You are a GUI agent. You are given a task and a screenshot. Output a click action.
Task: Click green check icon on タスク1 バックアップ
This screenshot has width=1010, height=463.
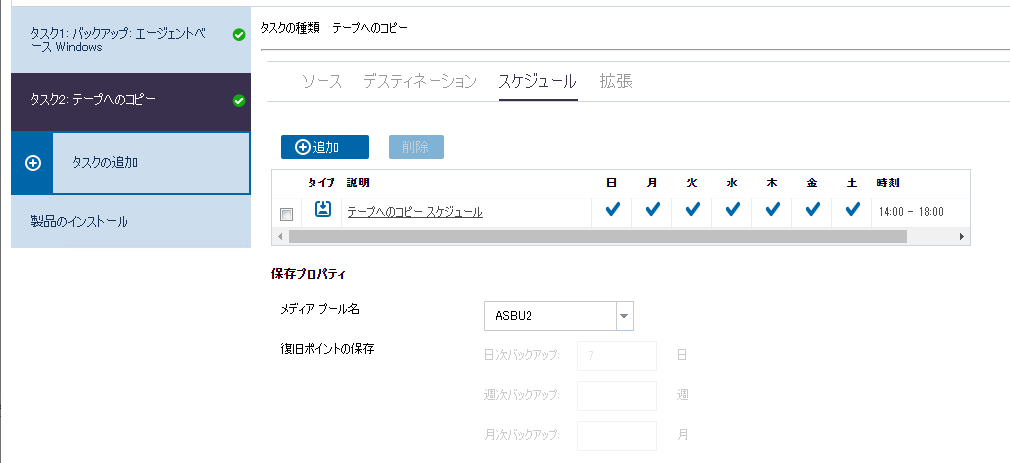238,35
